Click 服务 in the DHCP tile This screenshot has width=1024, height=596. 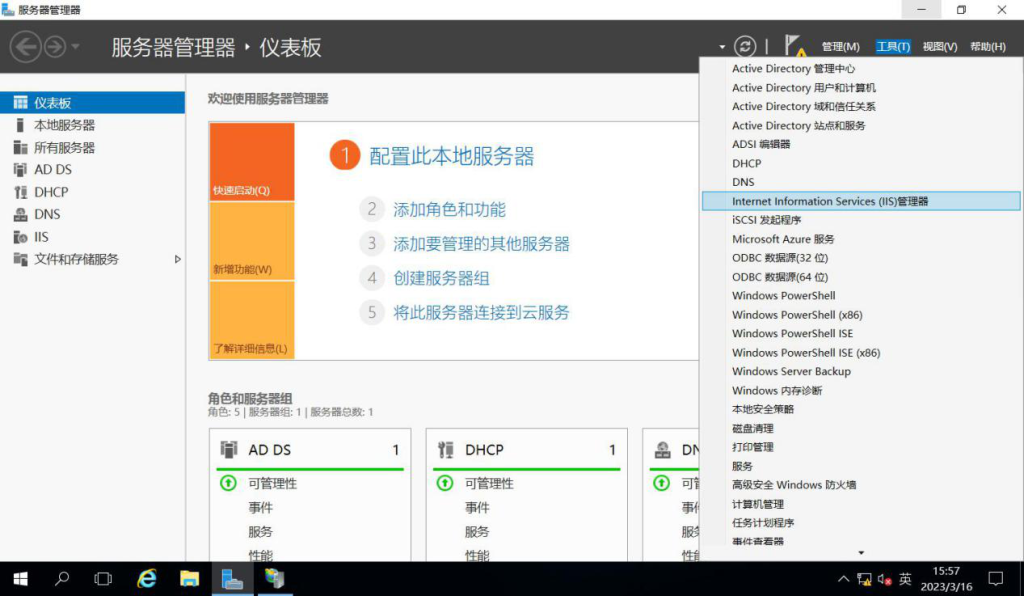click(x=477, y=531)
